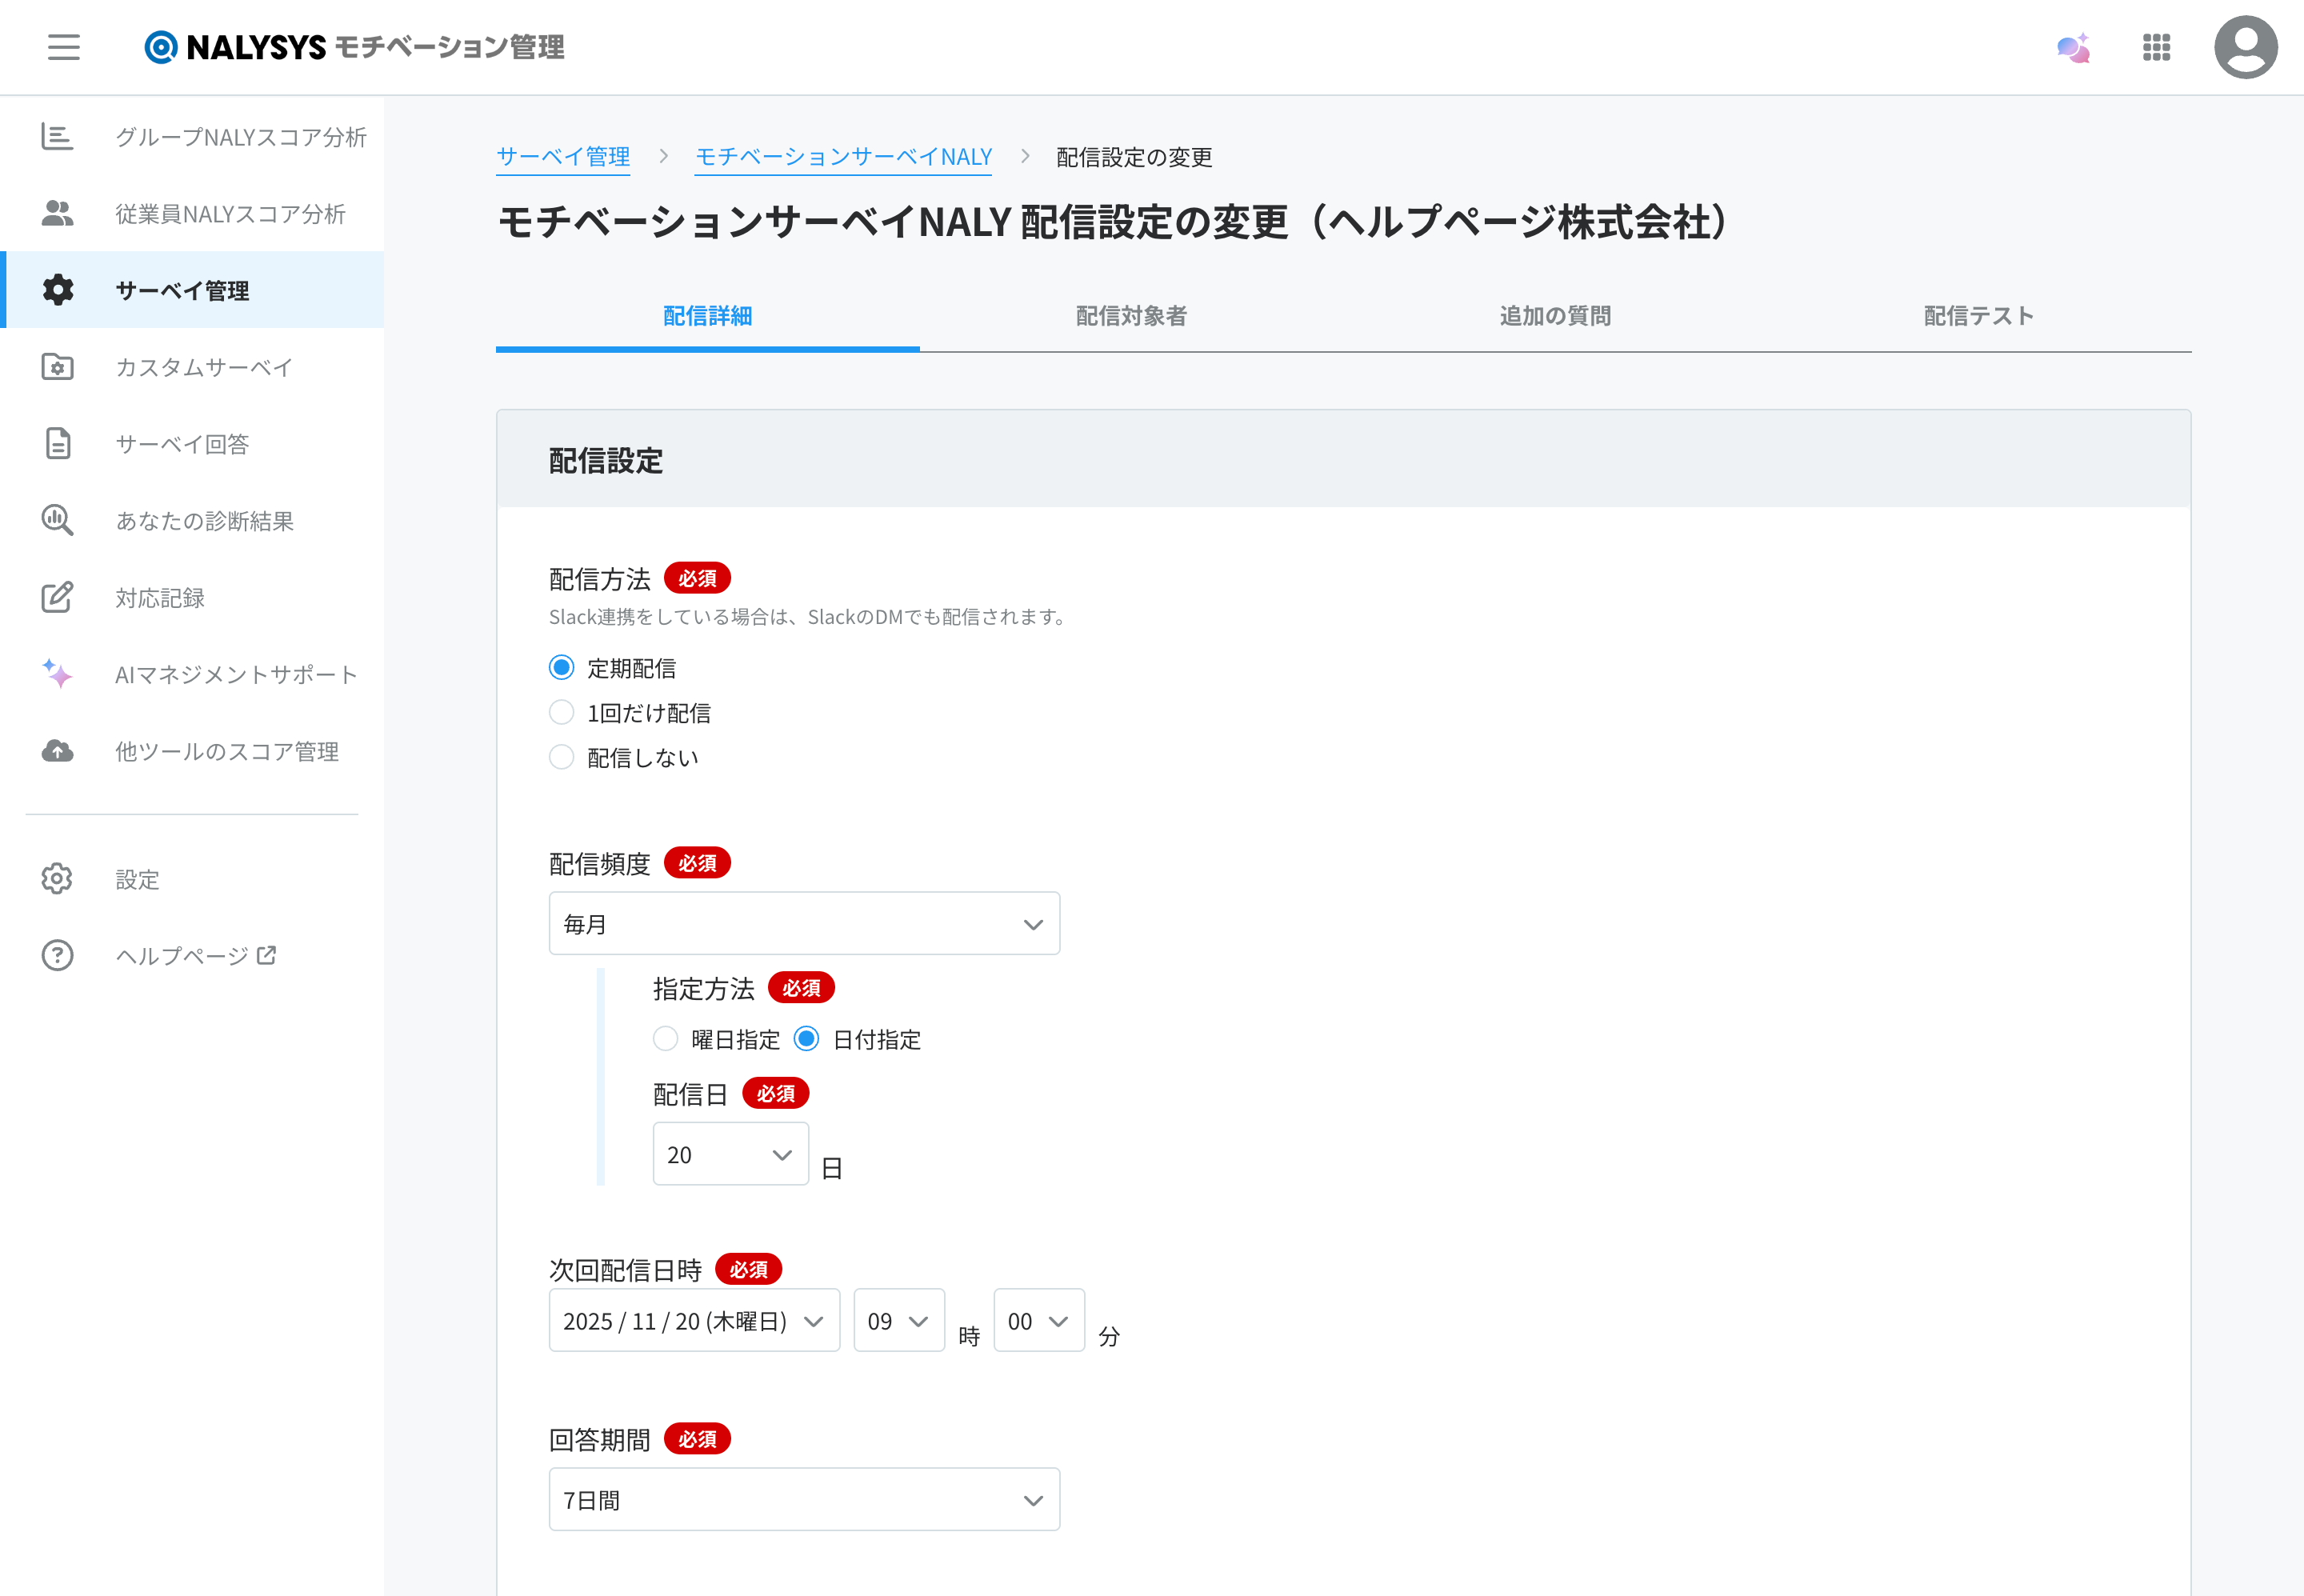This screenshot has height=1596, width=2304.
Task: Open the user account avatar
Action: coord(2245,47)
